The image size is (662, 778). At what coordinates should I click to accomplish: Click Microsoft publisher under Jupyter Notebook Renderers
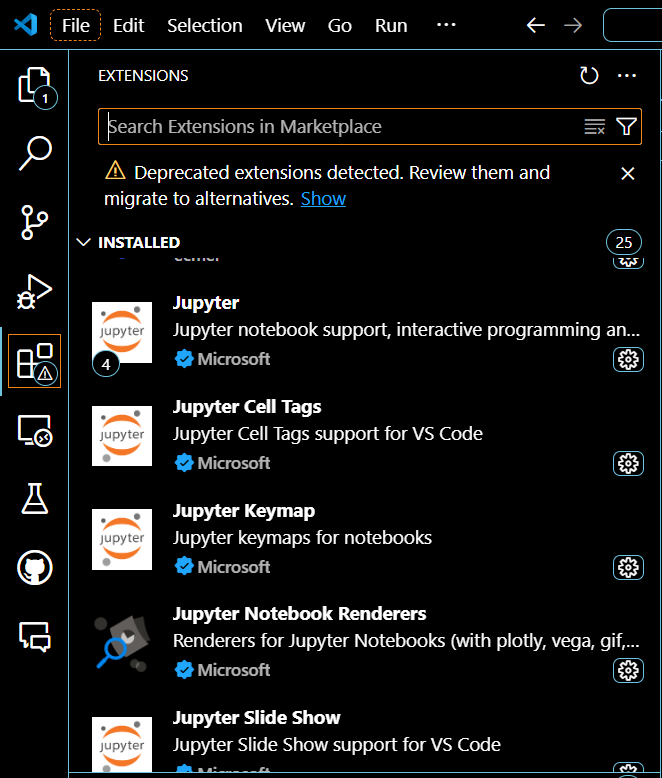tap(234, 670)
